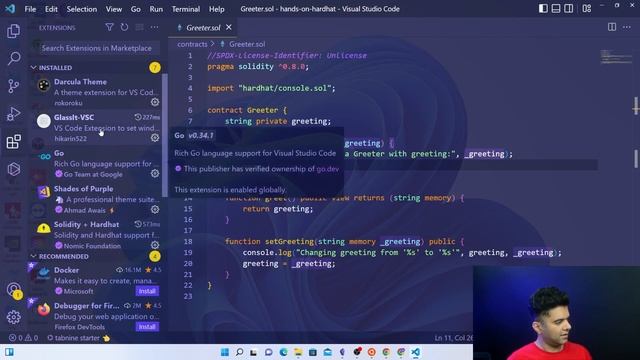Click the editor minimap
The image size is (640, 360).
[616, 57]
